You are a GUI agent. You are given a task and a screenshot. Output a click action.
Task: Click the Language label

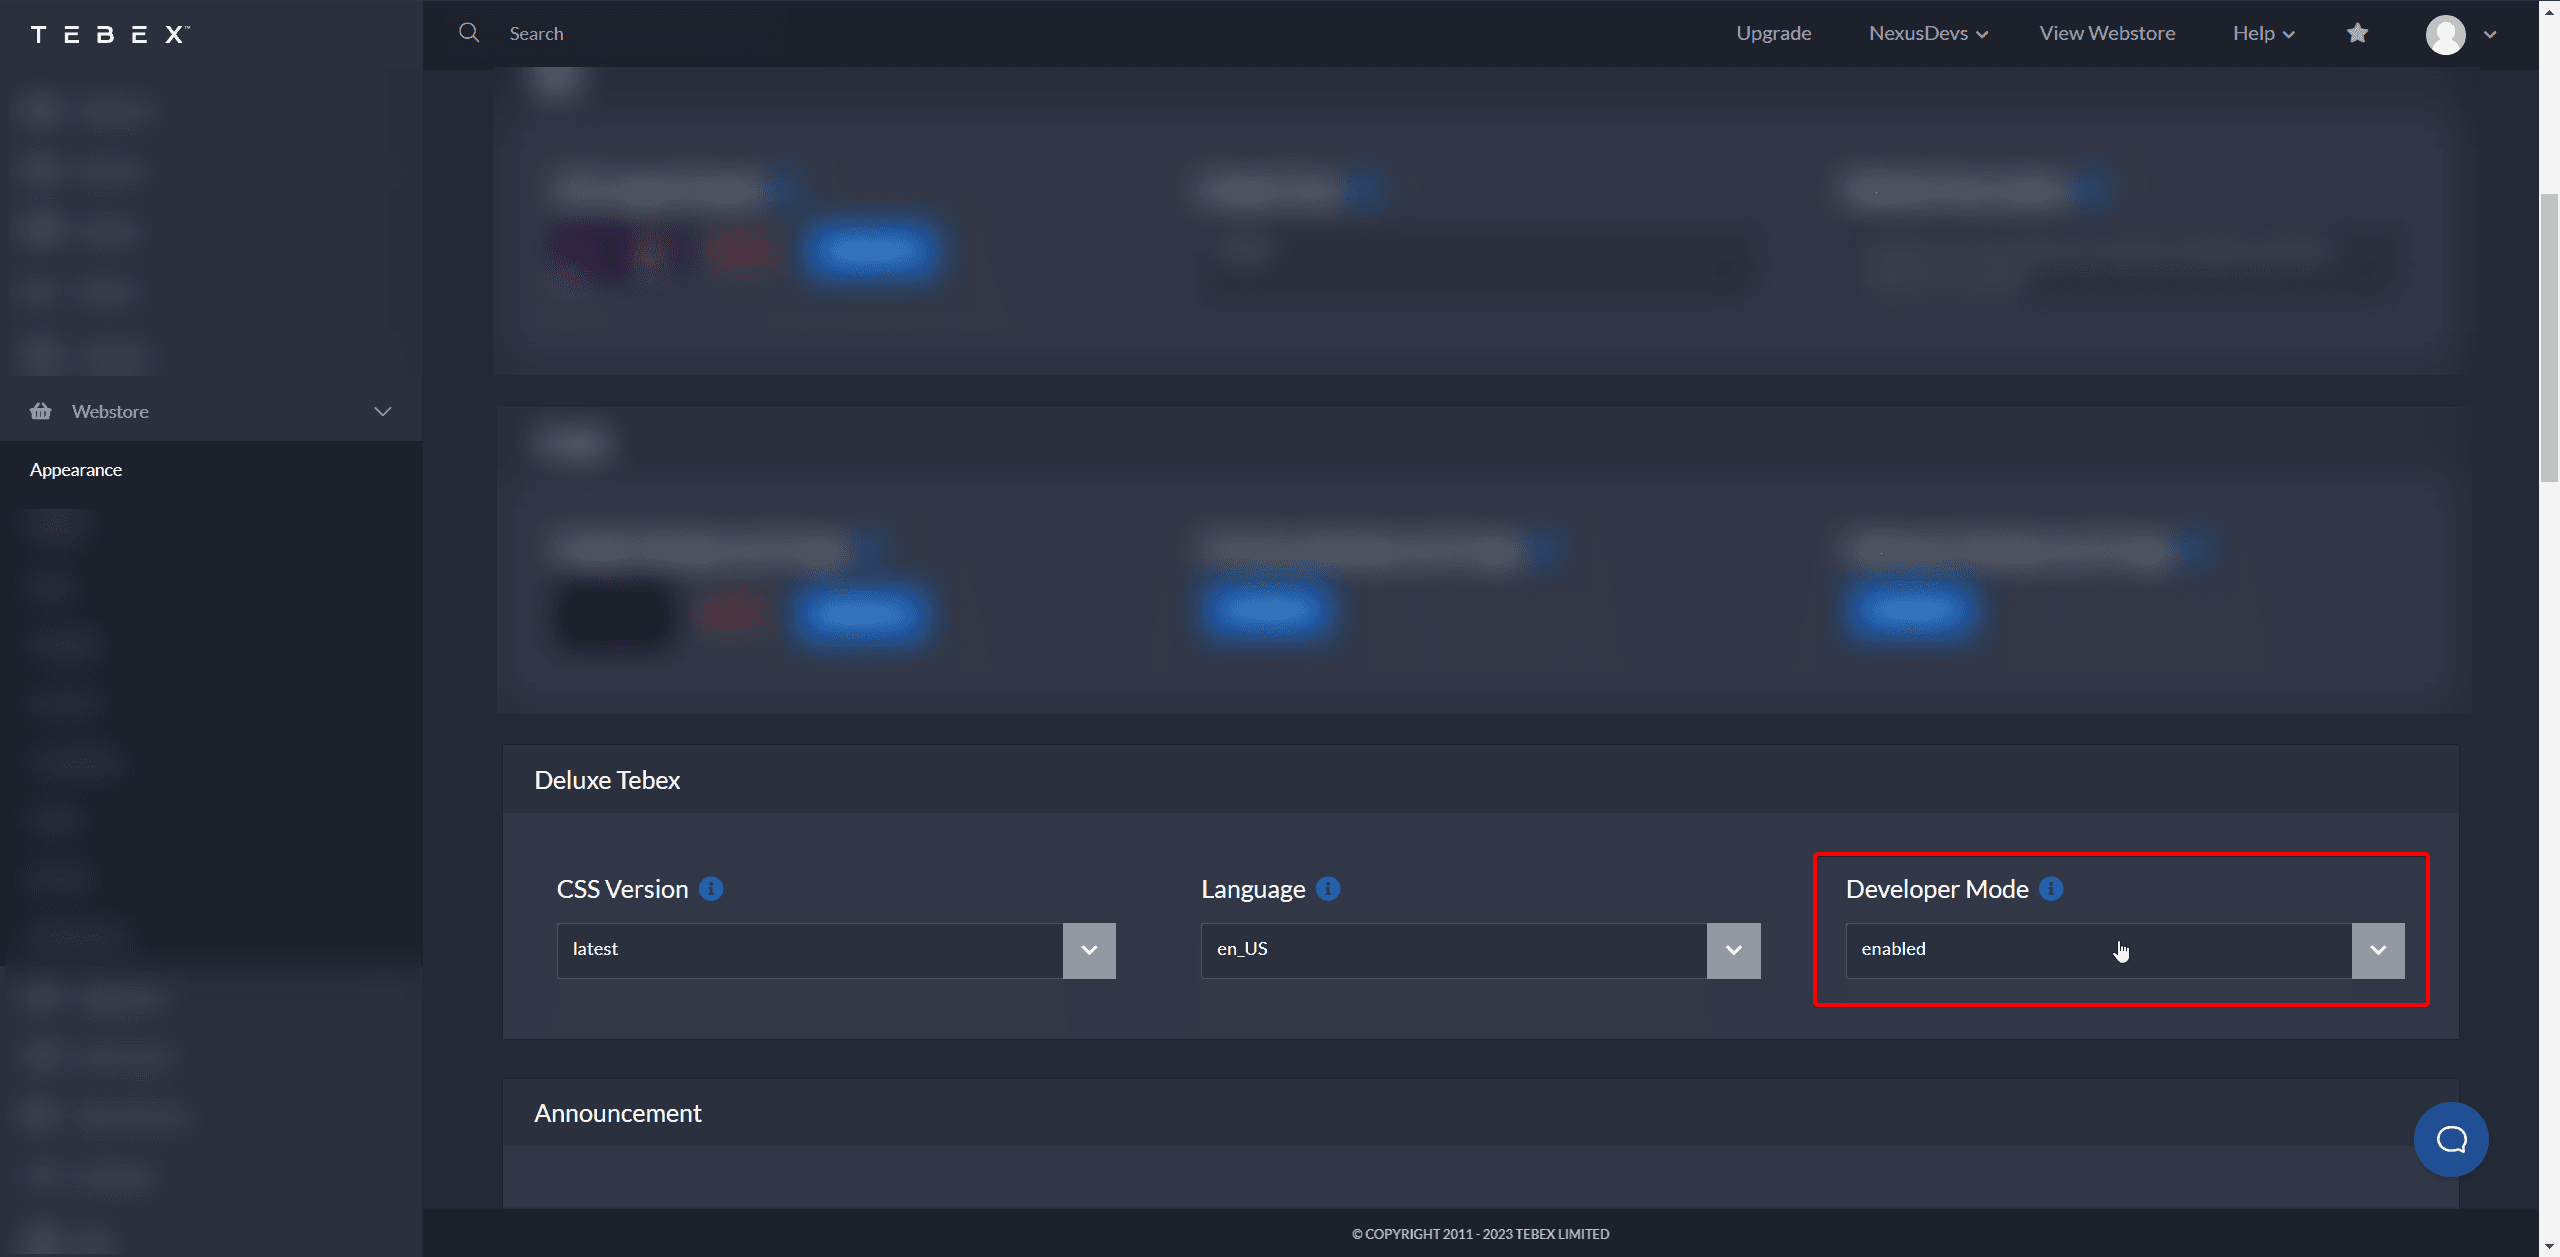(1253, 889)
